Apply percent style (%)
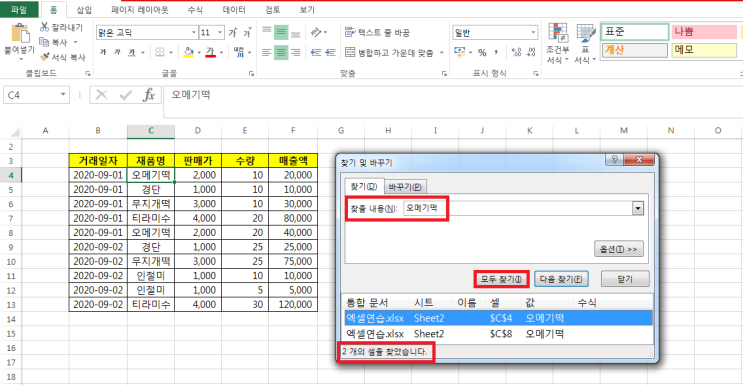743x385 pixels. 482,52
